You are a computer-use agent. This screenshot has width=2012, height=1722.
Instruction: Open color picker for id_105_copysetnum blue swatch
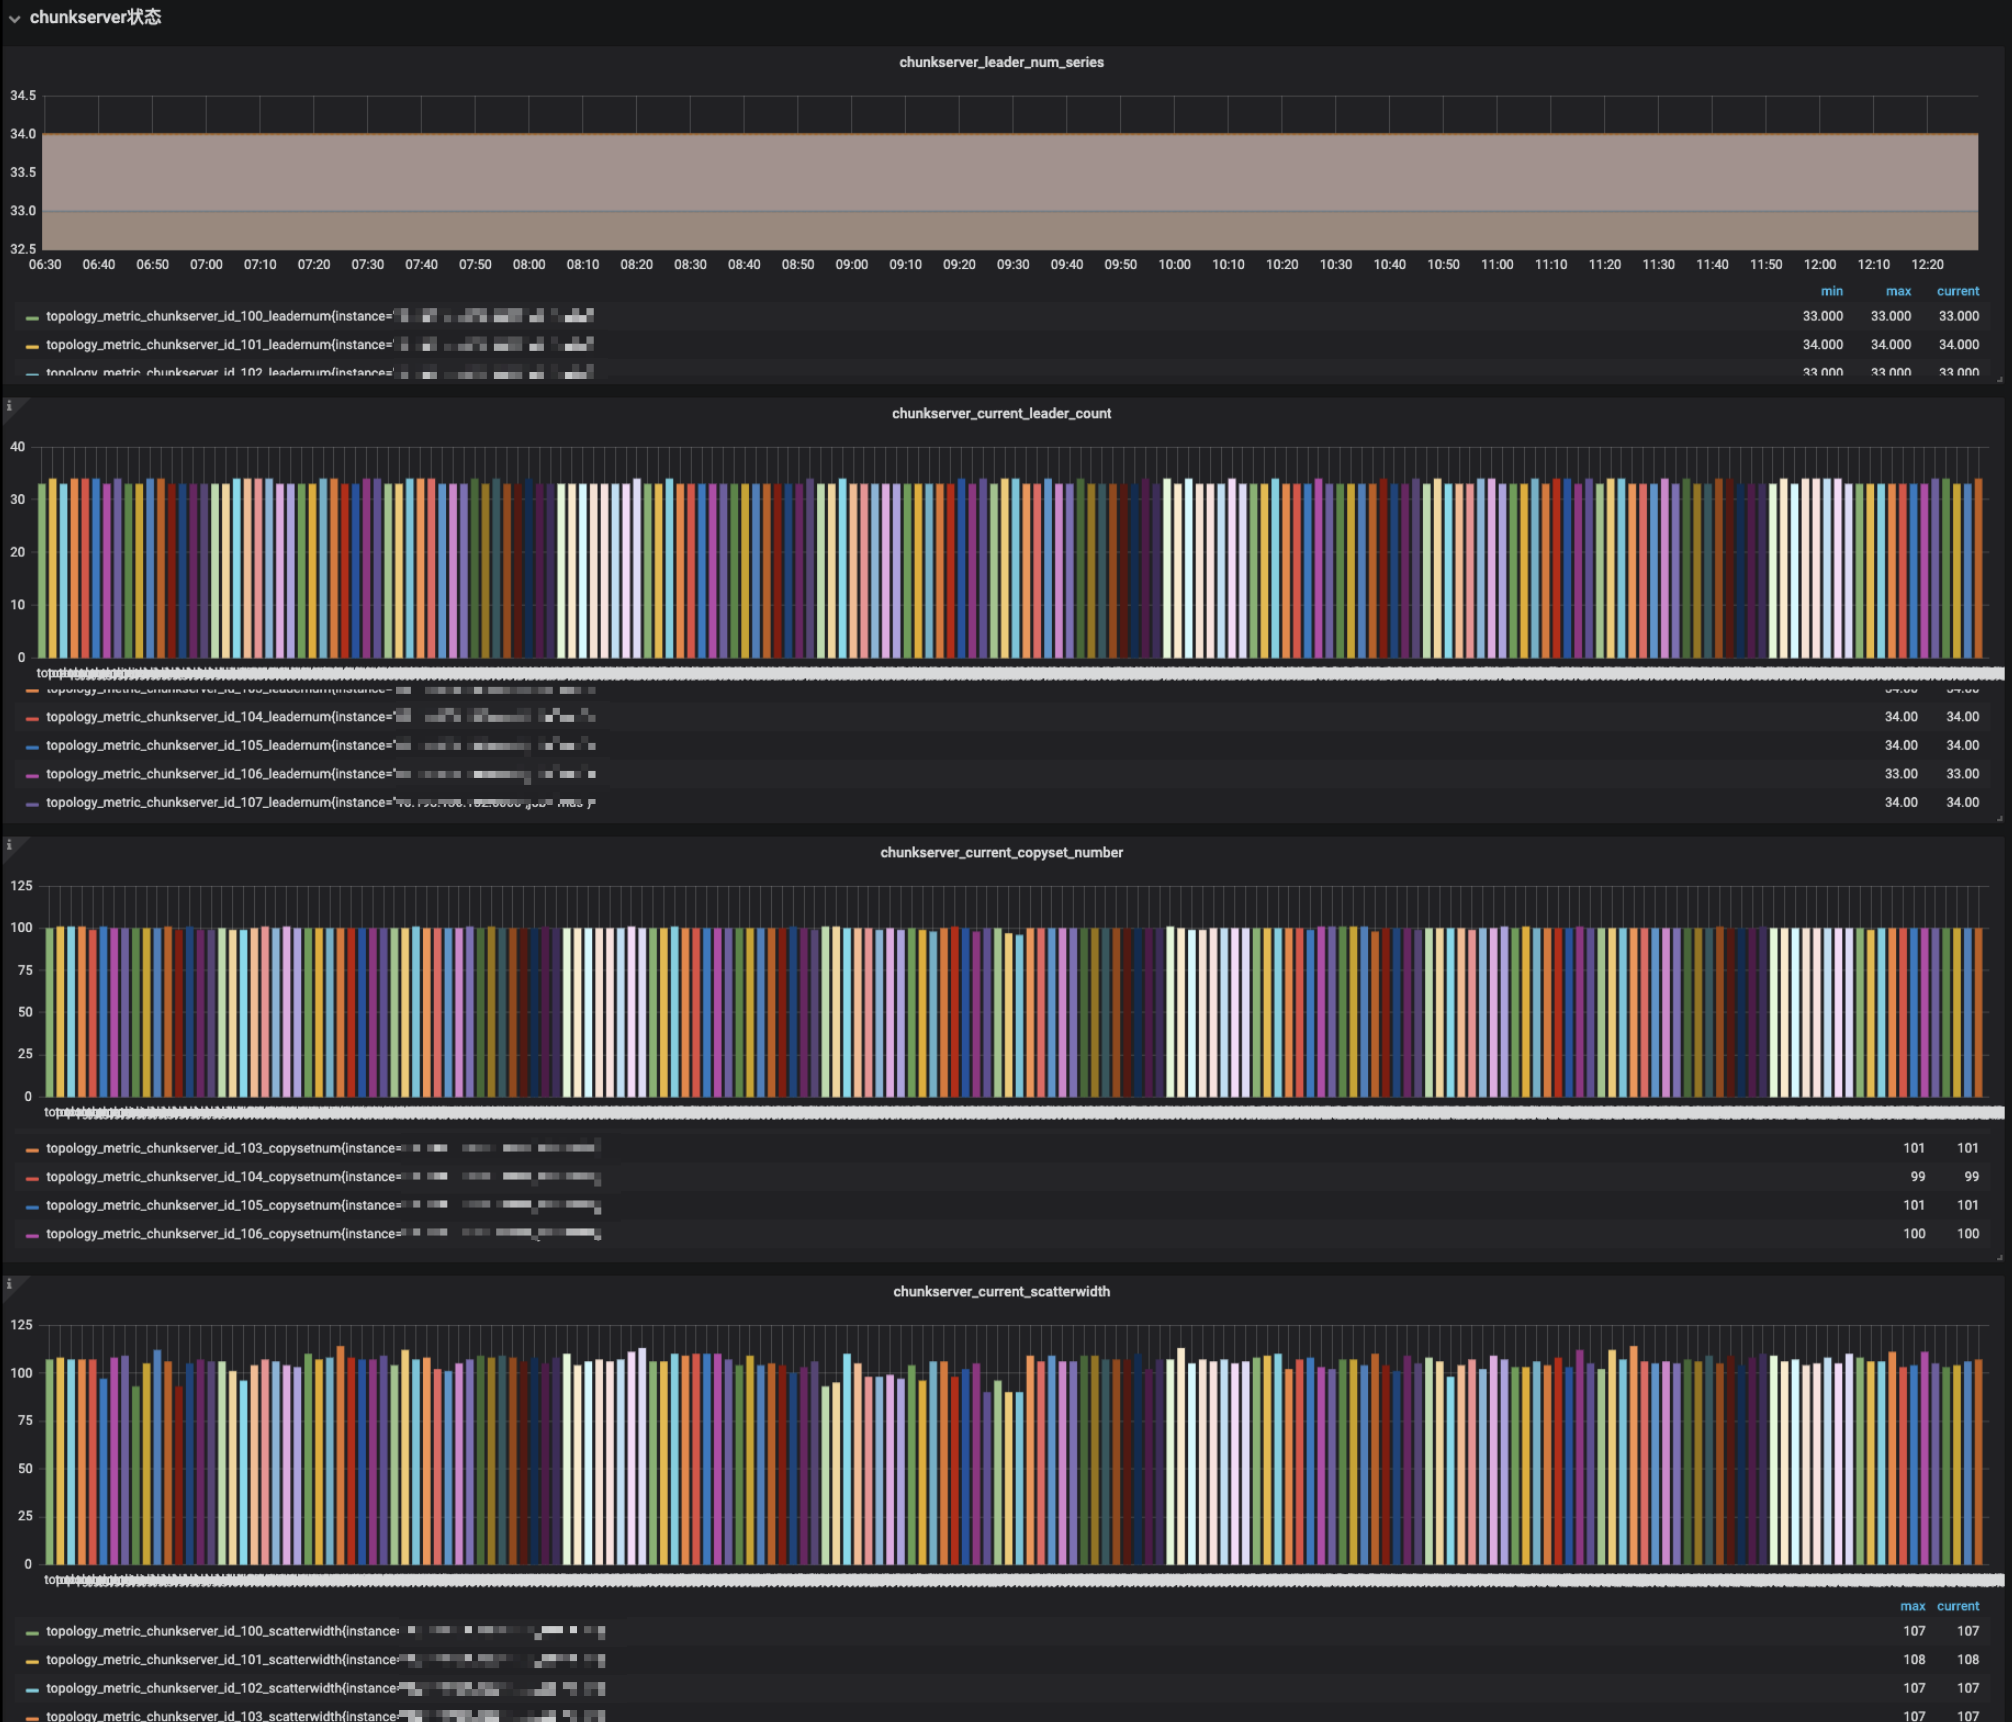pyautogui.click(x=32, y=1207)
